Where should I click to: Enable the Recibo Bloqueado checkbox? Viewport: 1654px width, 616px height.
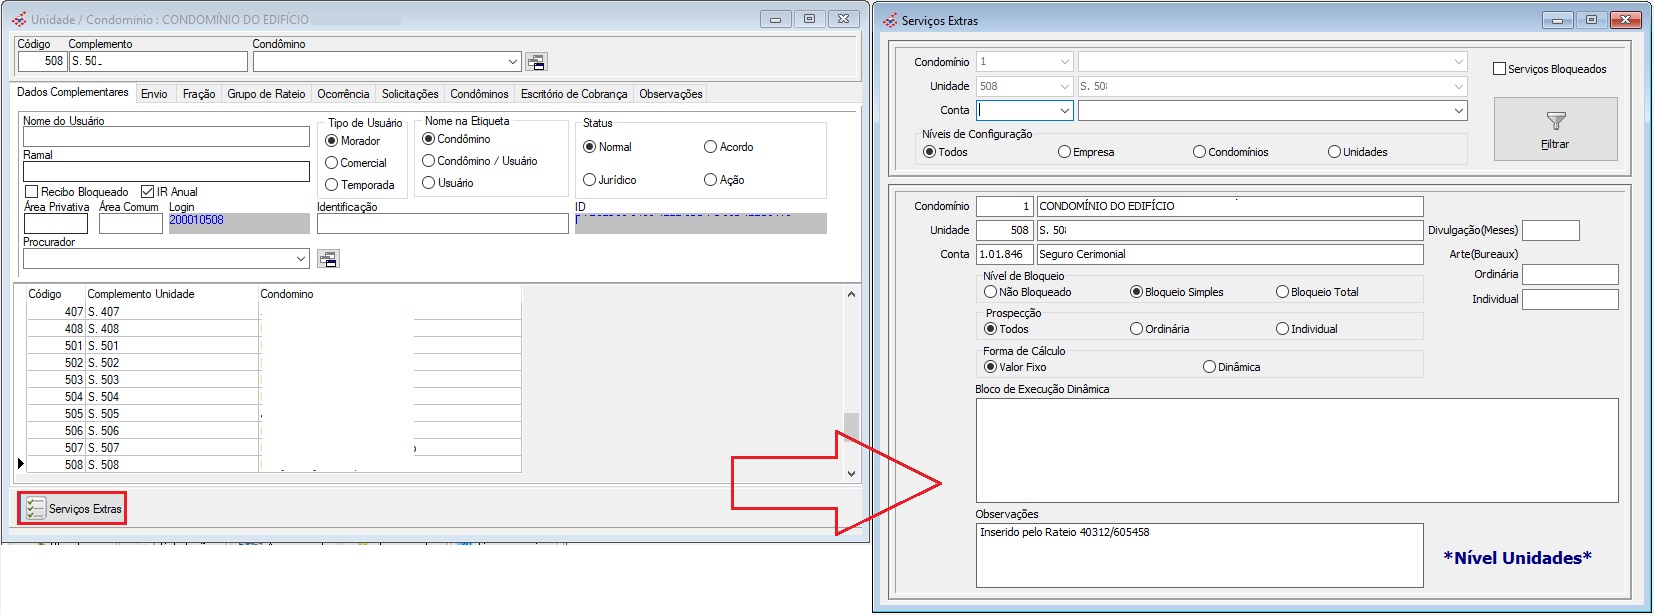click(32, 192)
